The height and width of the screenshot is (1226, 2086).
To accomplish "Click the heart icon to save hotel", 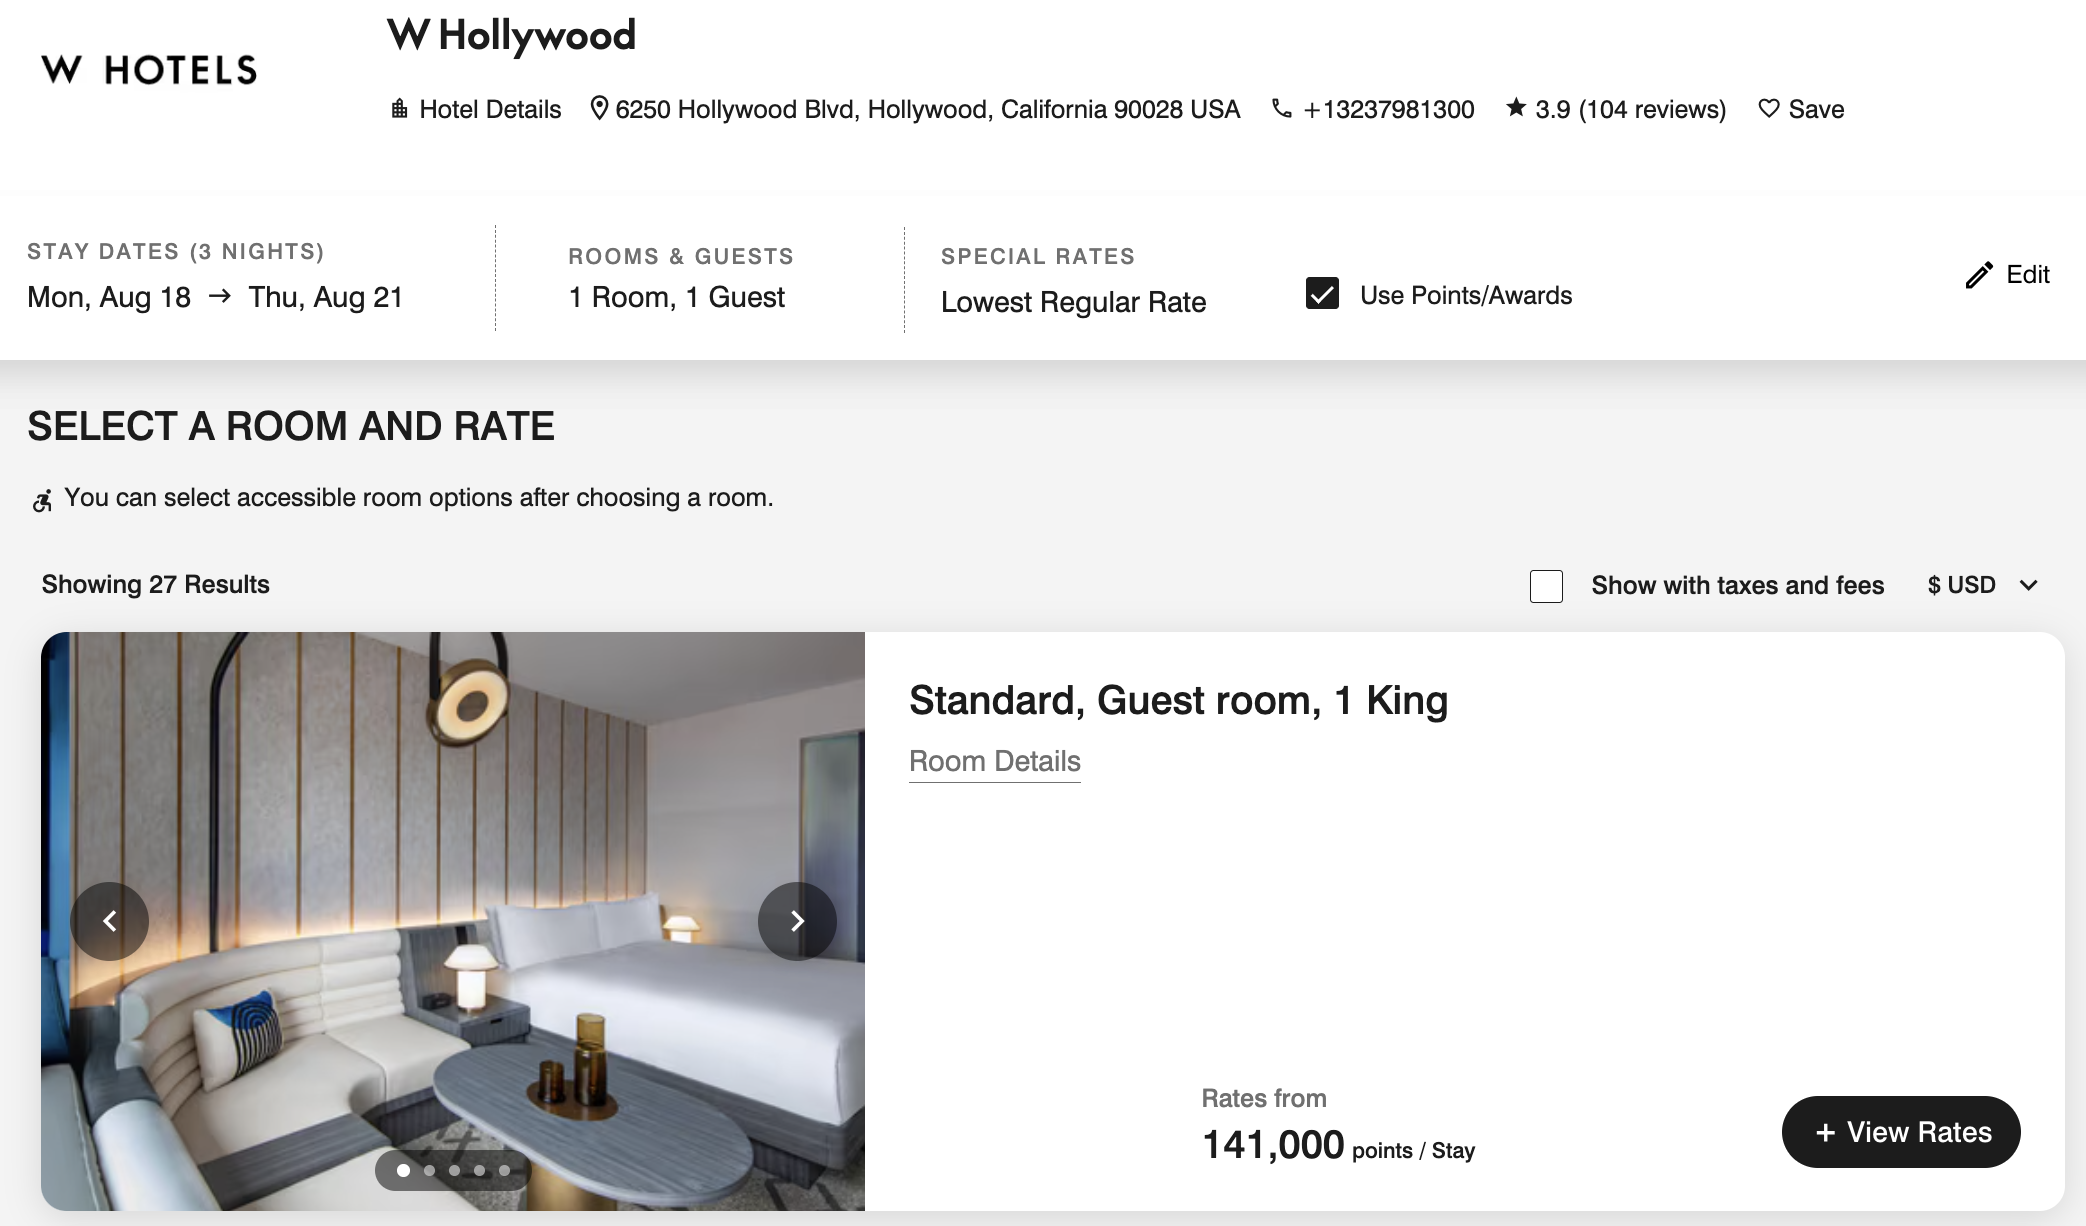I will pos(1768,108).
